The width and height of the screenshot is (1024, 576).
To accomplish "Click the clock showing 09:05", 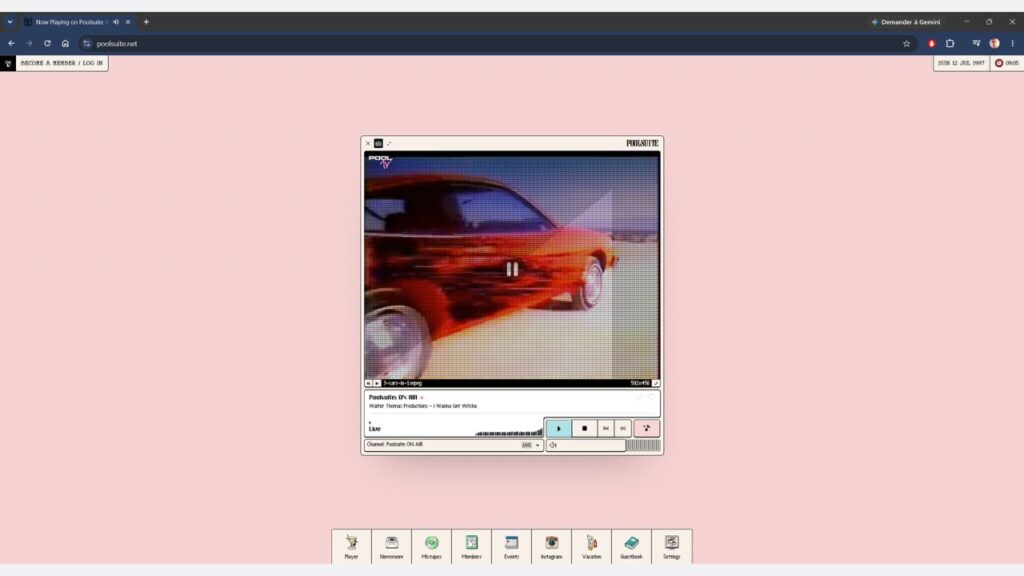I will pos(1006,63).
